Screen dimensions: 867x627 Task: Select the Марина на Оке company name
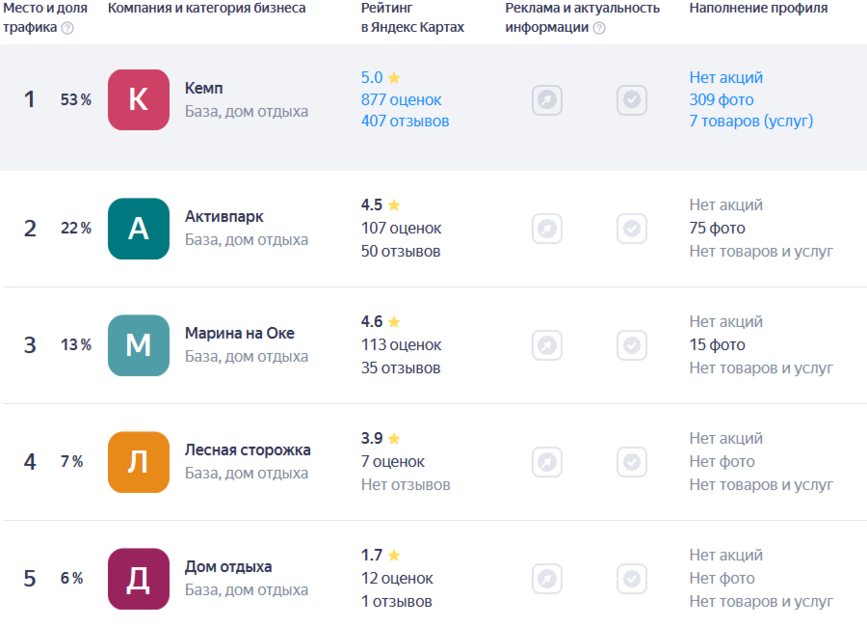pyautogui.click(x=239, y=333)
